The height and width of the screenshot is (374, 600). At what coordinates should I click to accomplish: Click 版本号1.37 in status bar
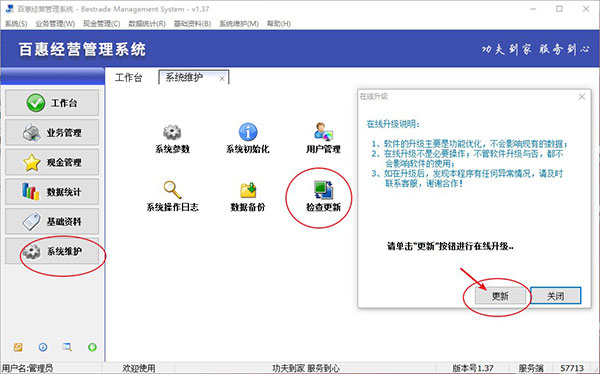point(473,368)
